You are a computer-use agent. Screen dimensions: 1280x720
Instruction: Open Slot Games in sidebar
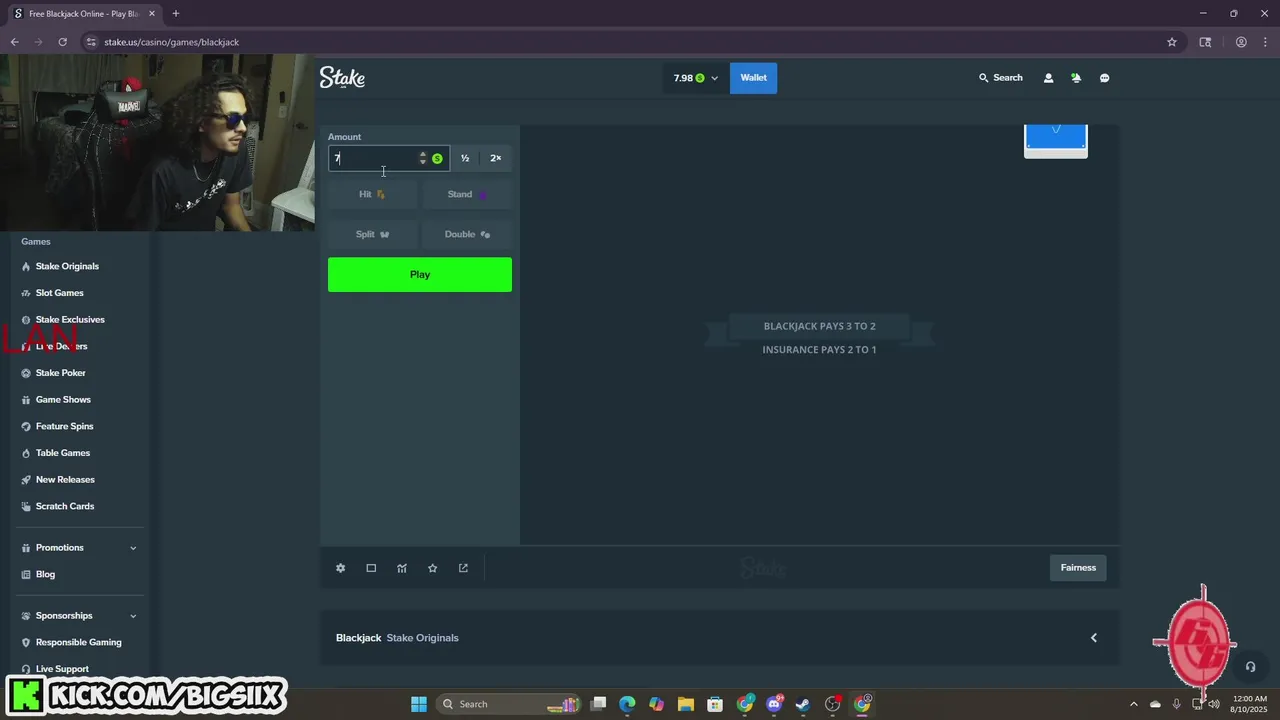(x=60, y=293)
